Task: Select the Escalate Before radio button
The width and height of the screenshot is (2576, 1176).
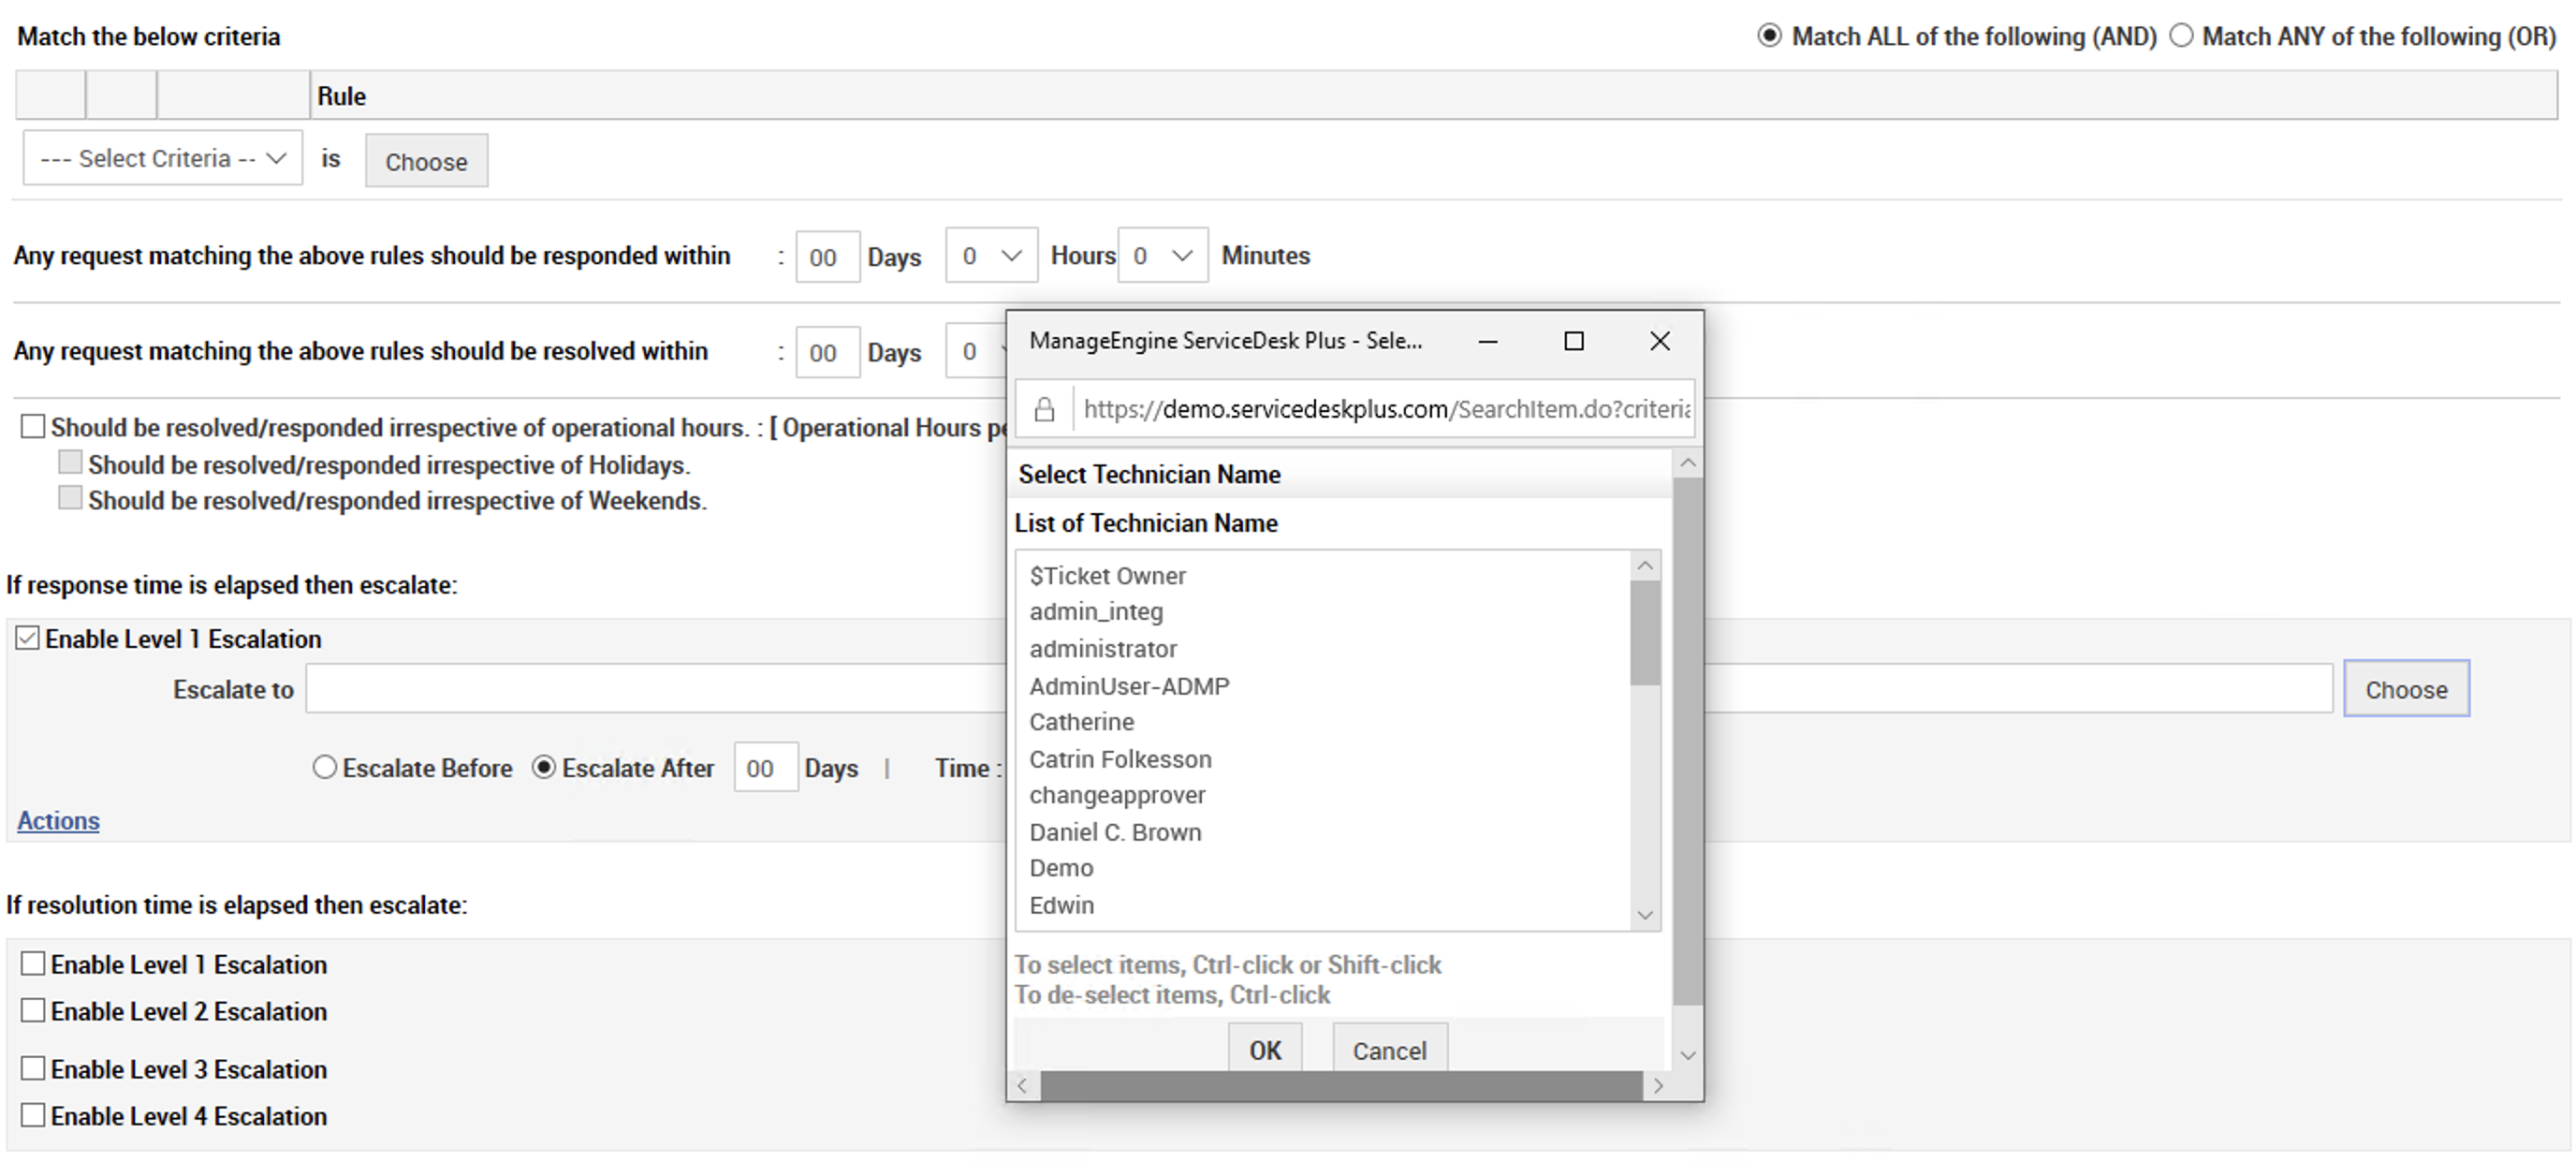Action: click(324, 767)
